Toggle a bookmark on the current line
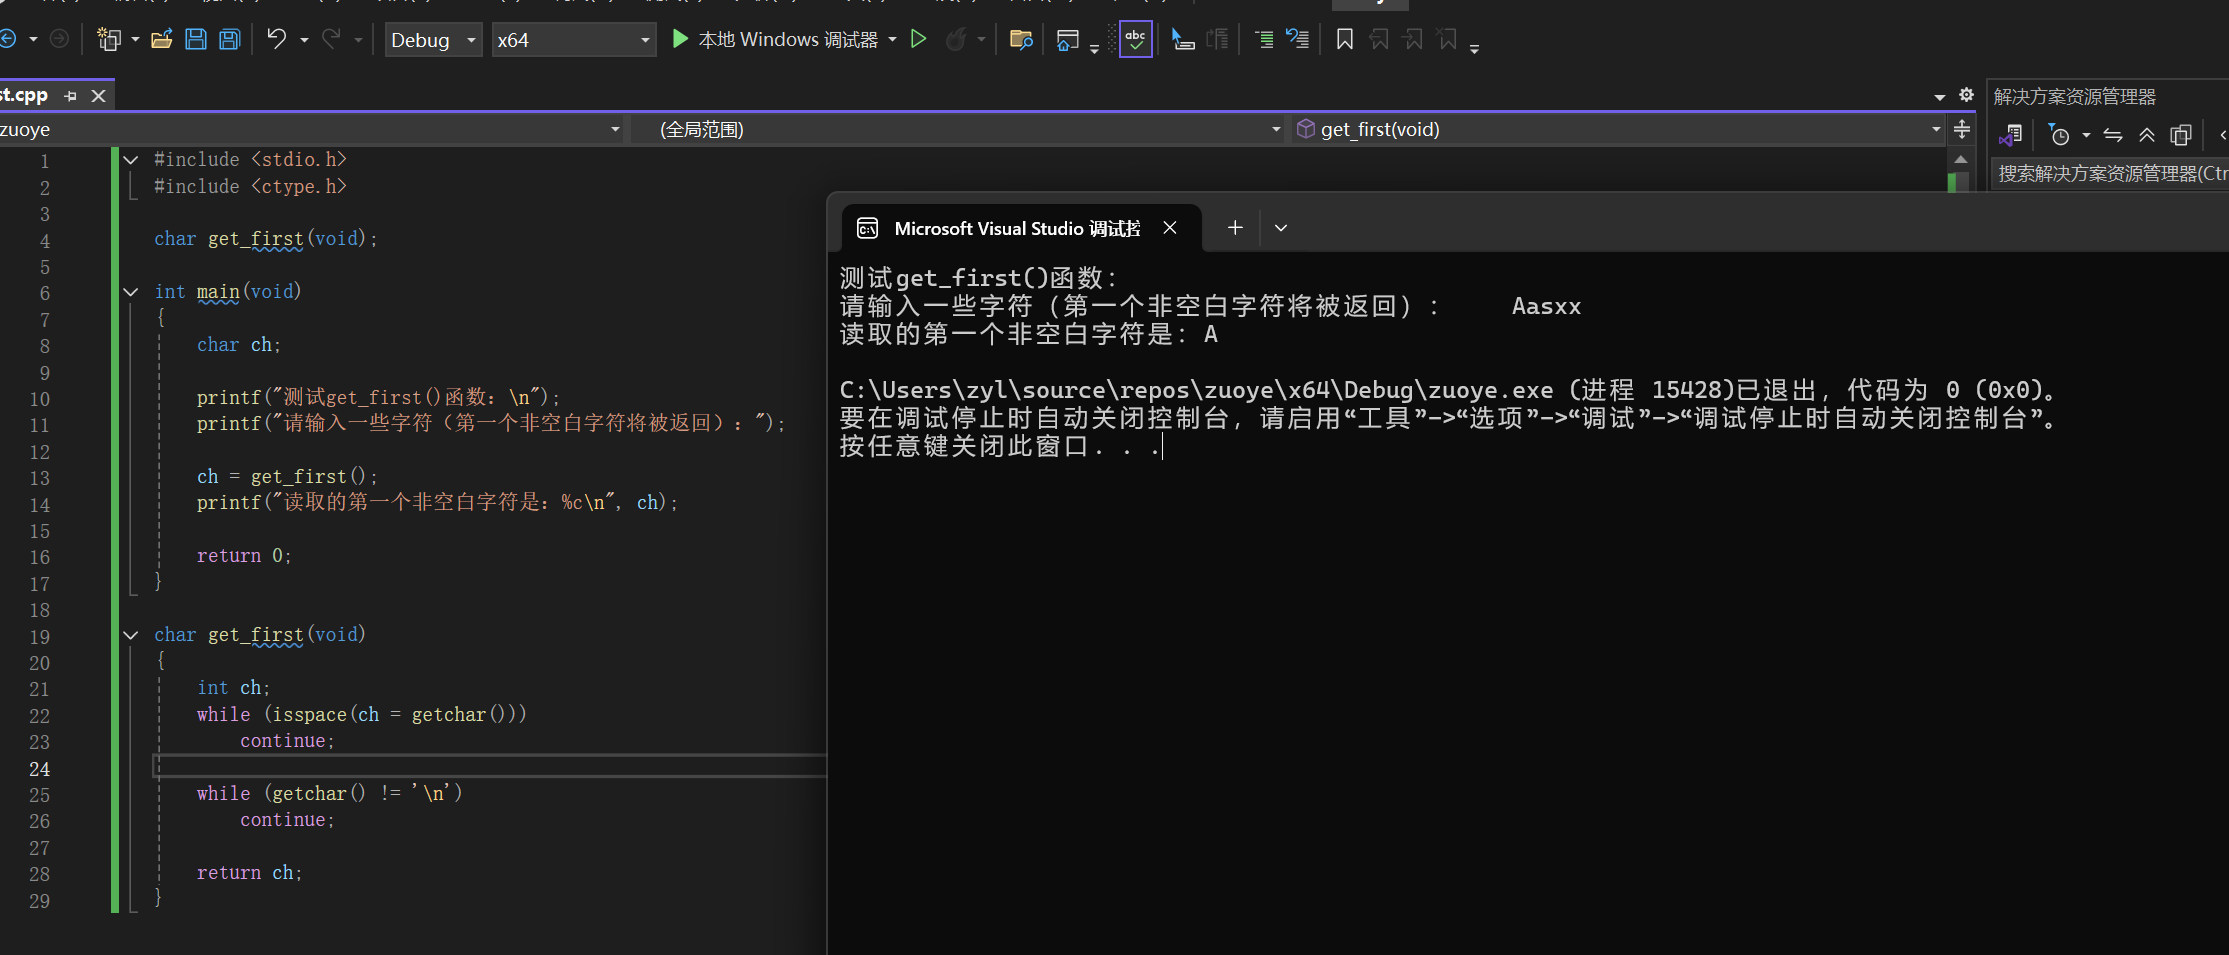The image size is (2229, 955). [1345, 39]
